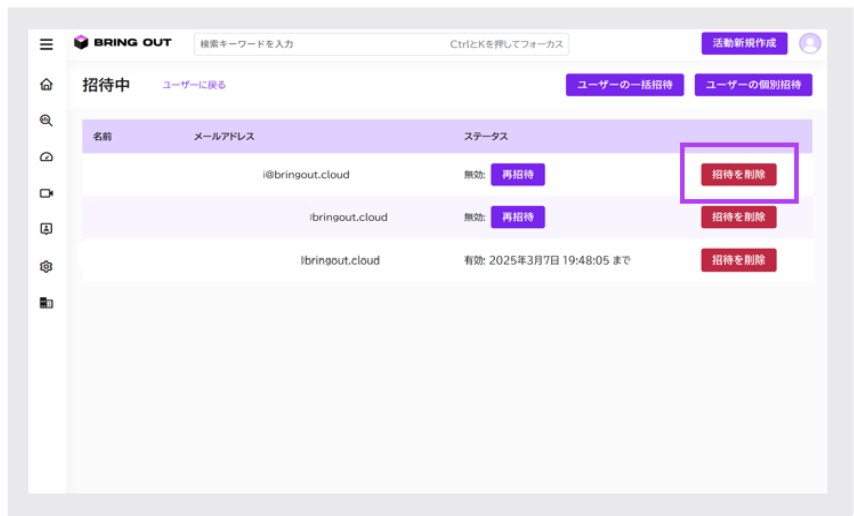The width and height of the screenshot is (854, 516).
Task: Delete the second row's invitation
Action: pyautogui.click(x=739, y=217)
